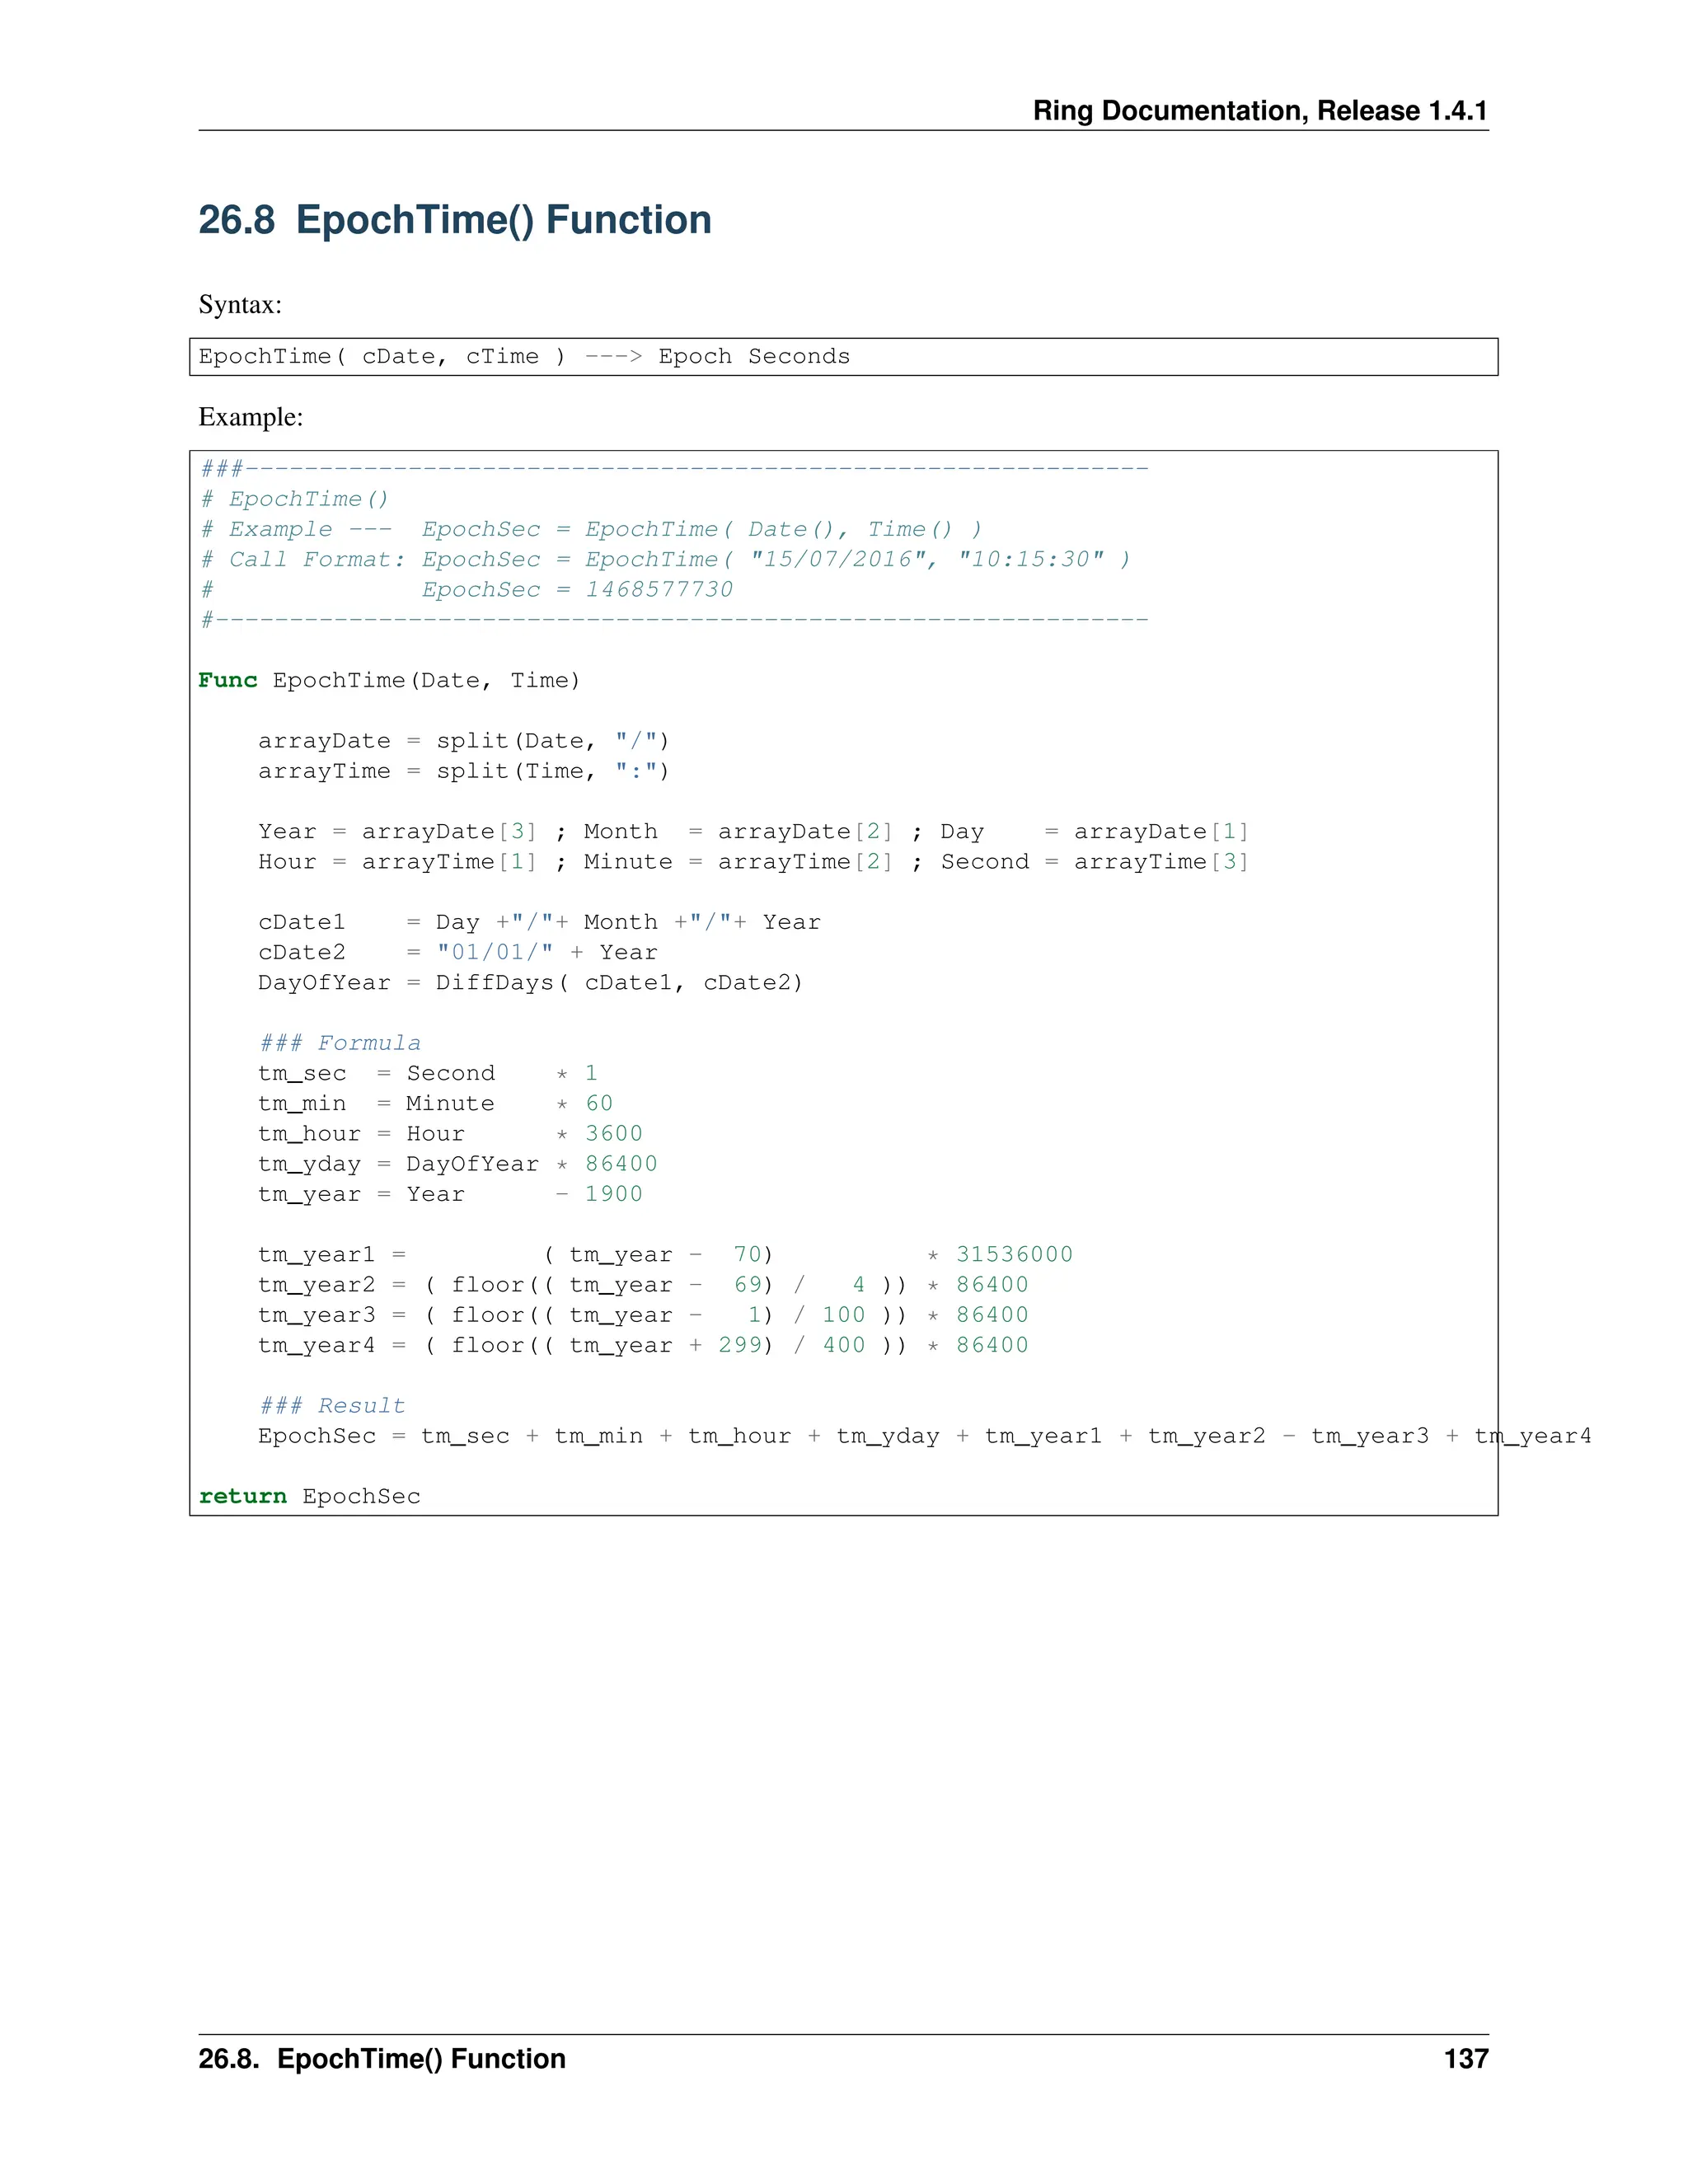
Task: Click the 'Func' keyword in the code
Action: (227, 681)
